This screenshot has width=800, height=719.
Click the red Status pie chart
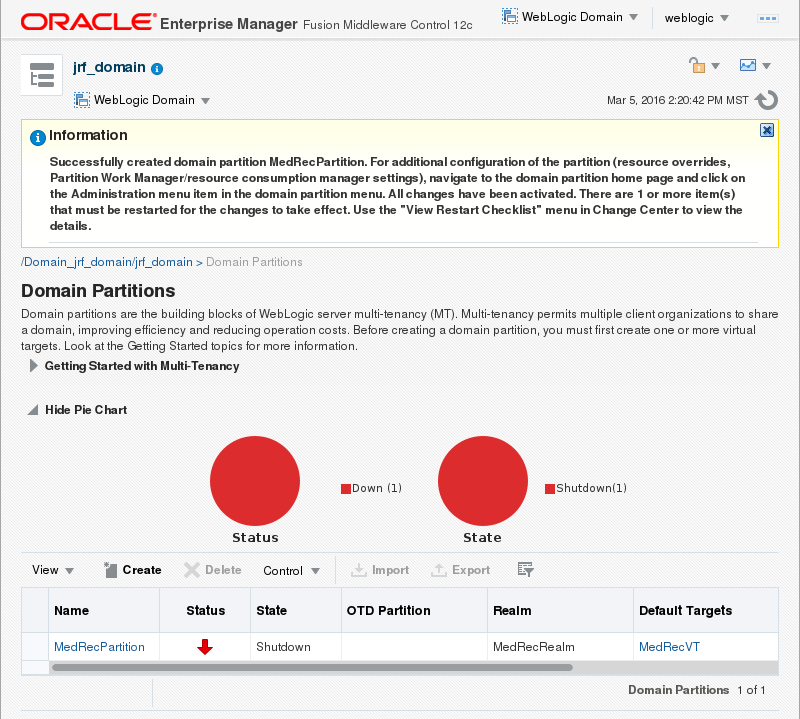[x=255, y=481]
